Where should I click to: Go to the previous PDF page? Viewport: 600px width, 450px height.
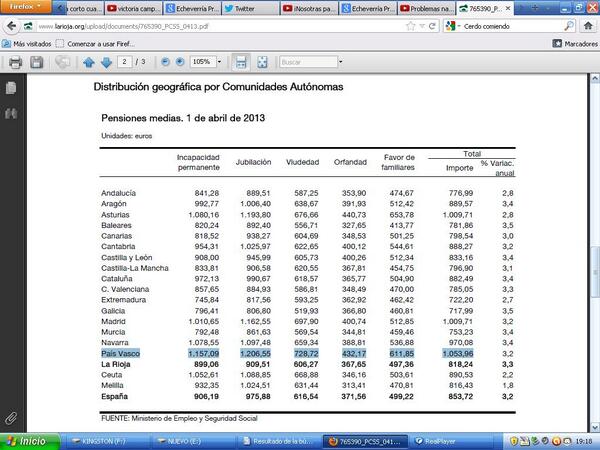[x=89, y=62]
